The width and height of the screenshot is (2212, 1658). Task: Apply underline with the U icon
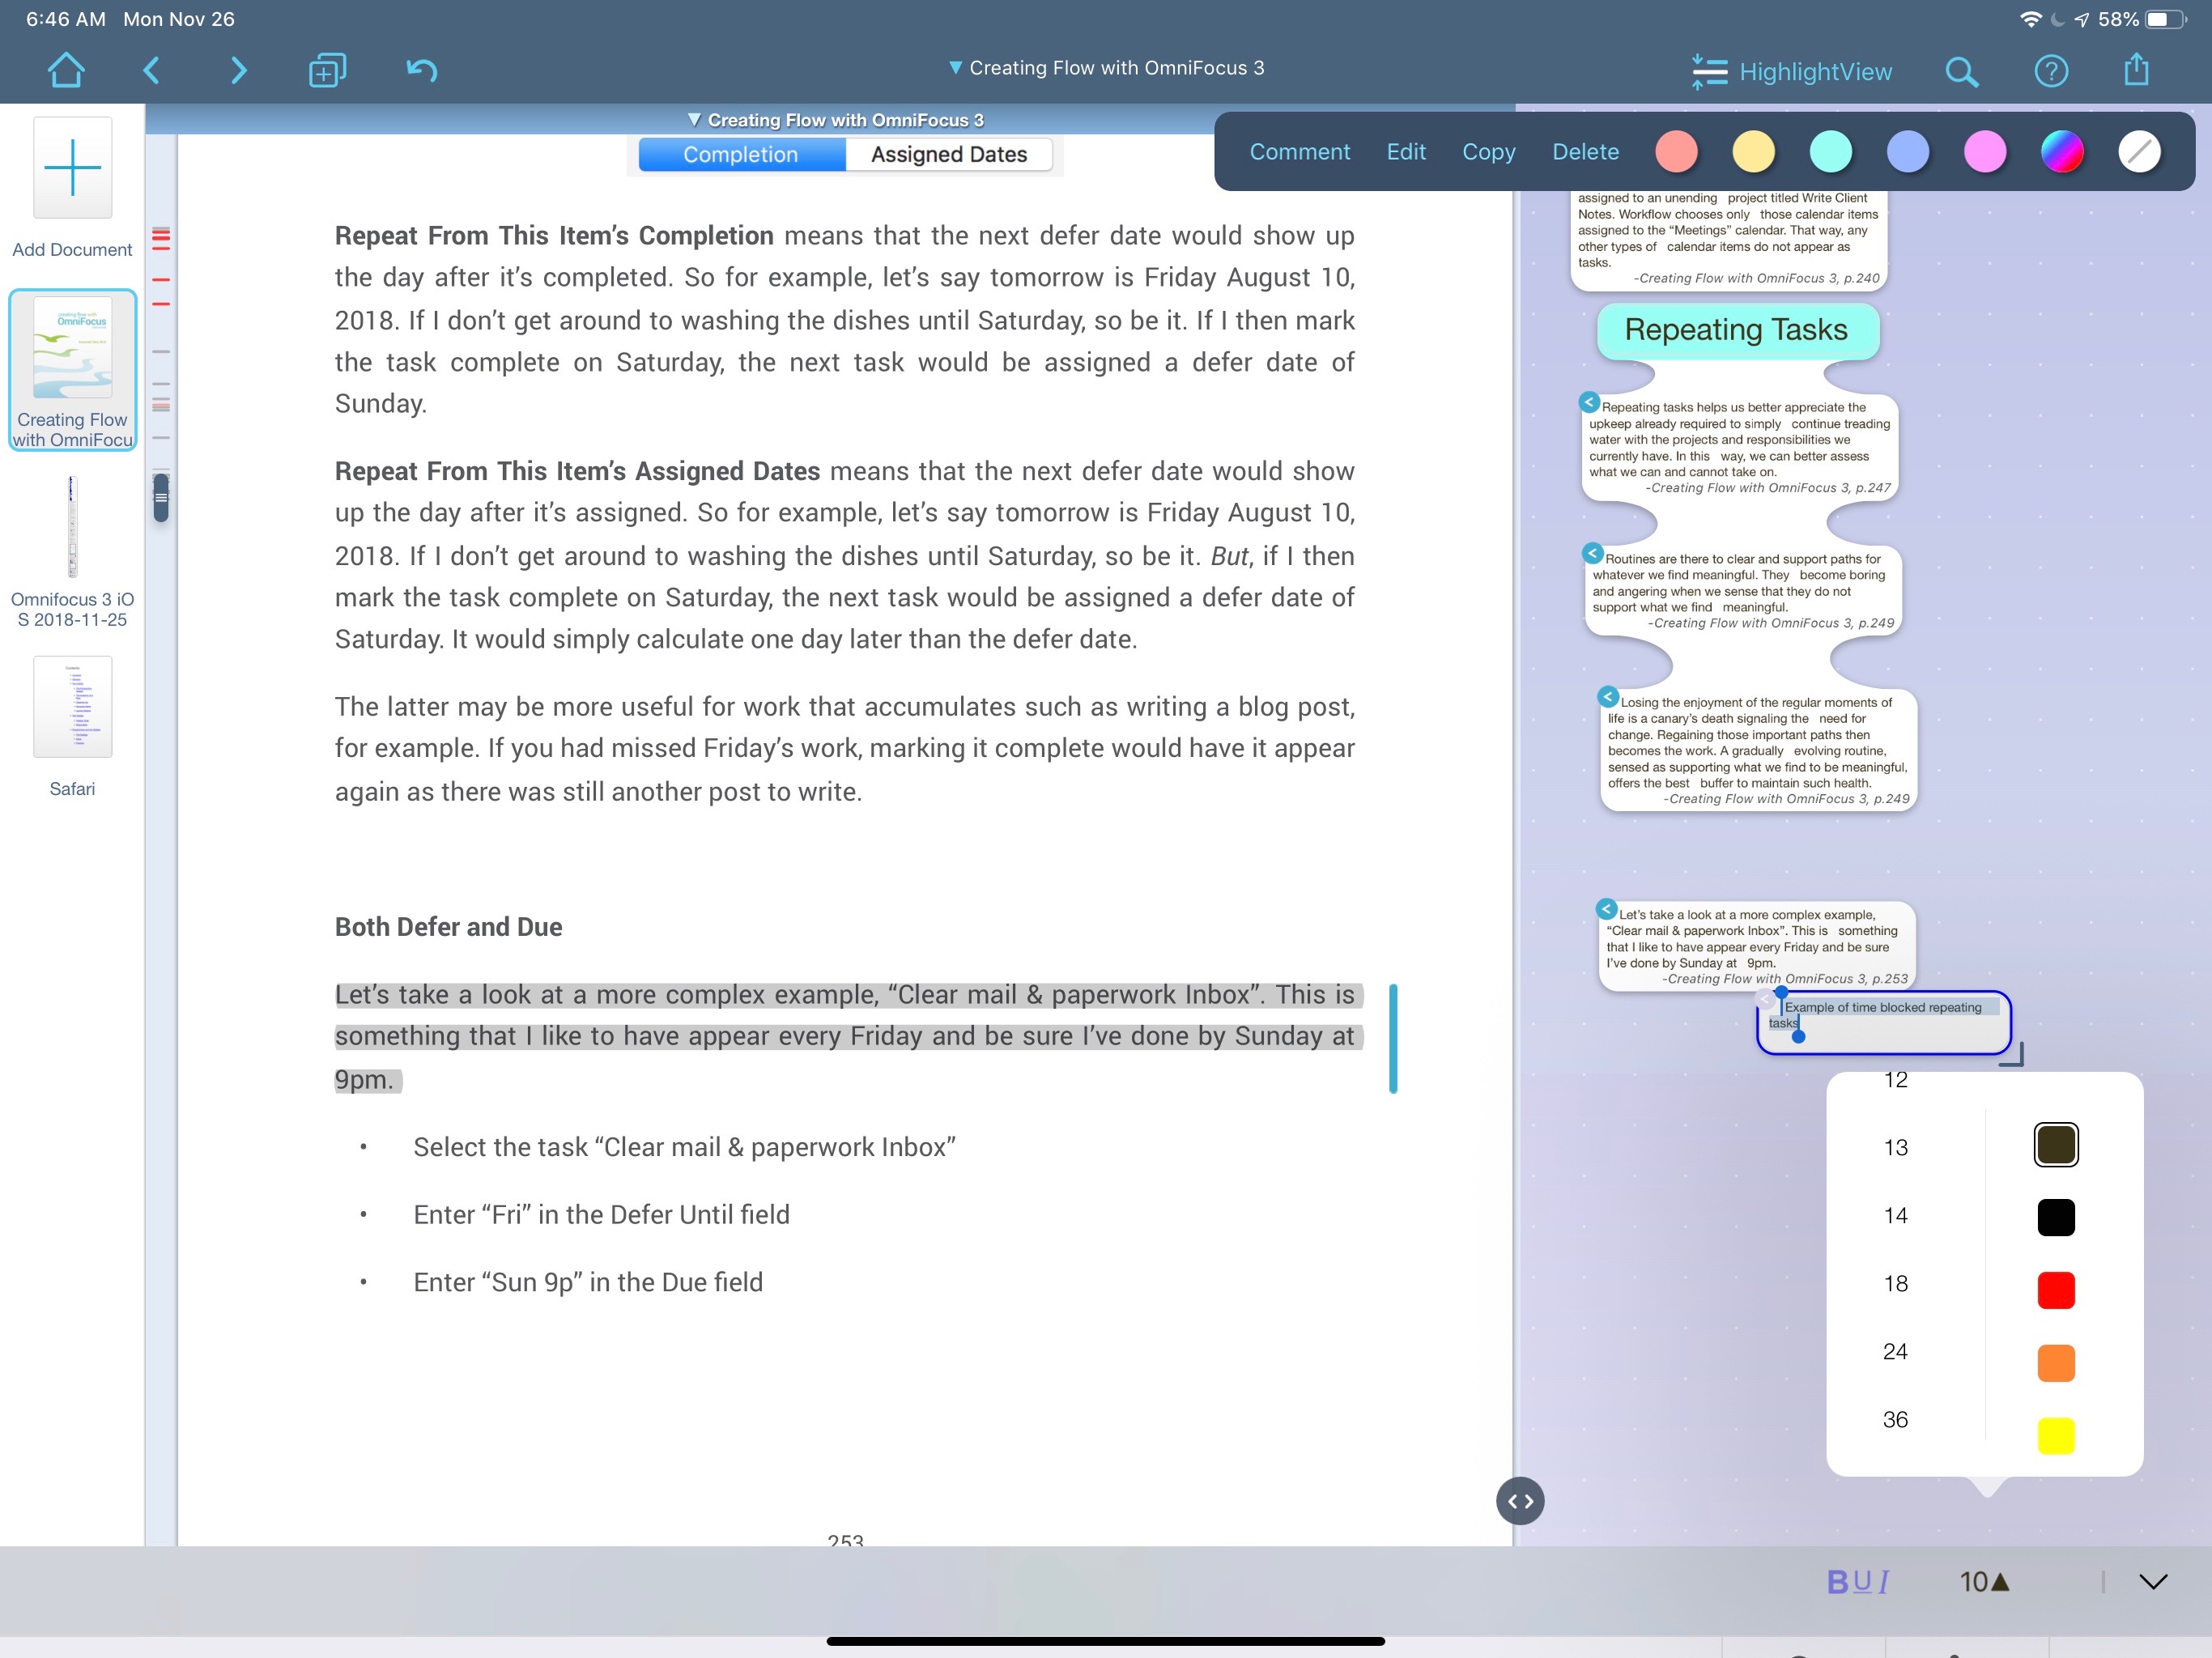click(x=1862, y=1581)
